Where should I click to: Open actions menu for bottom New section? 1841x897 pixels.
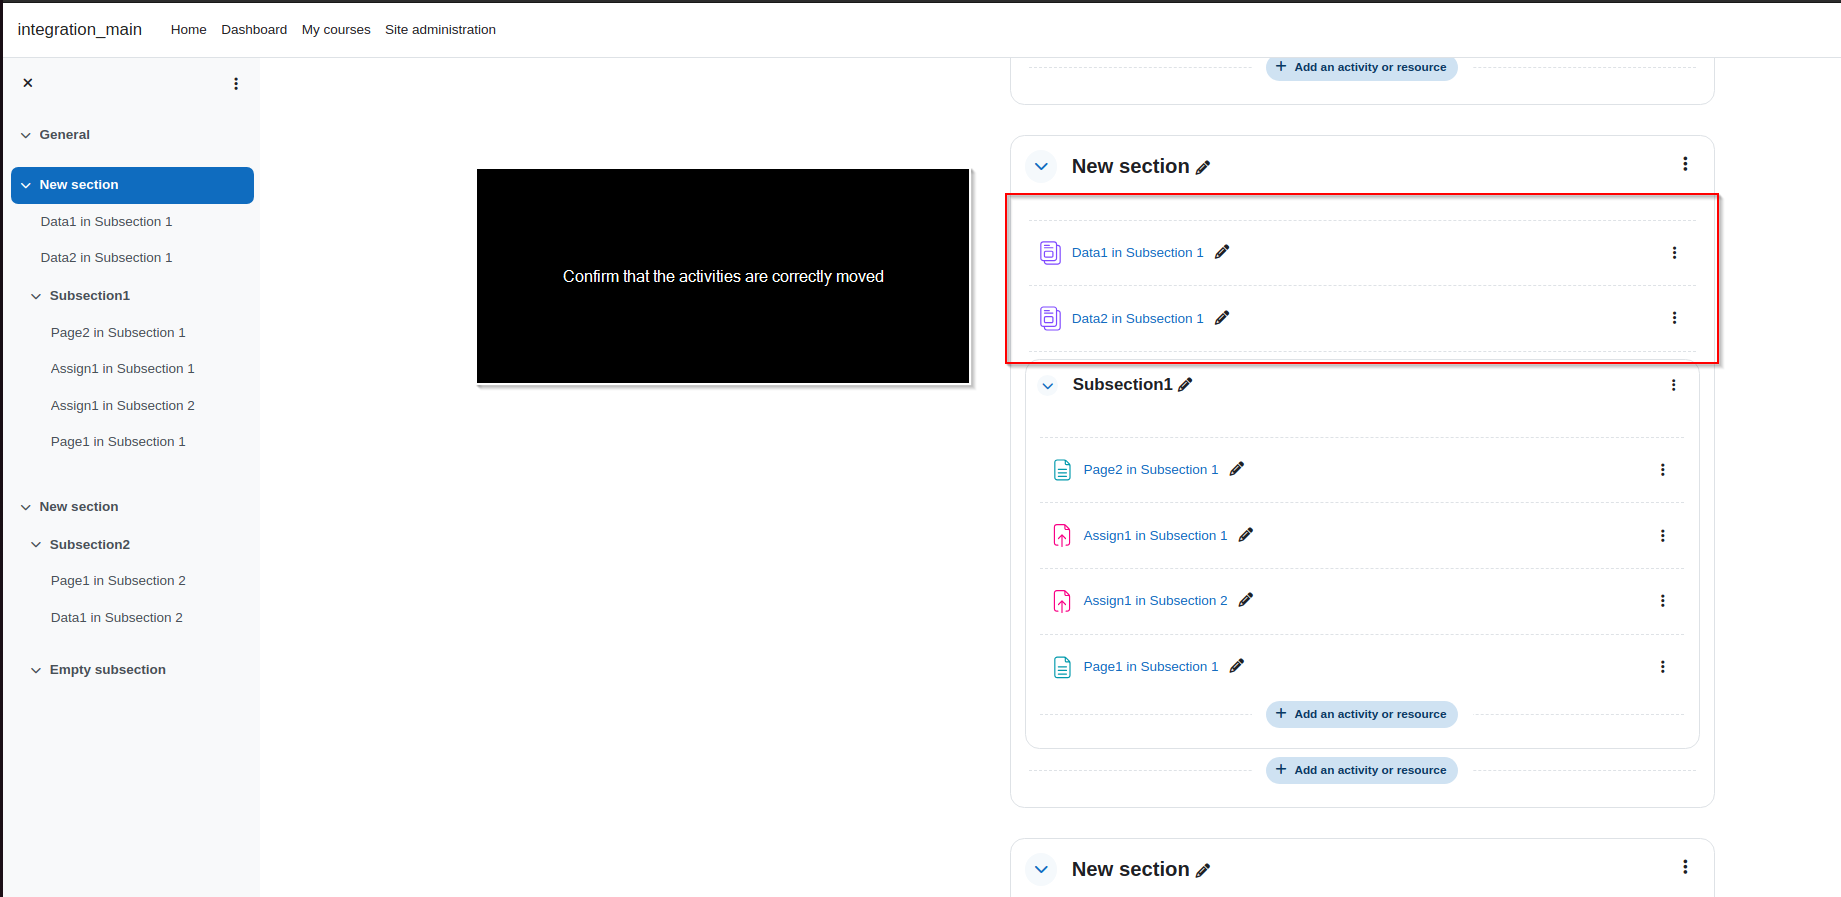click(x=1685, y=867)
